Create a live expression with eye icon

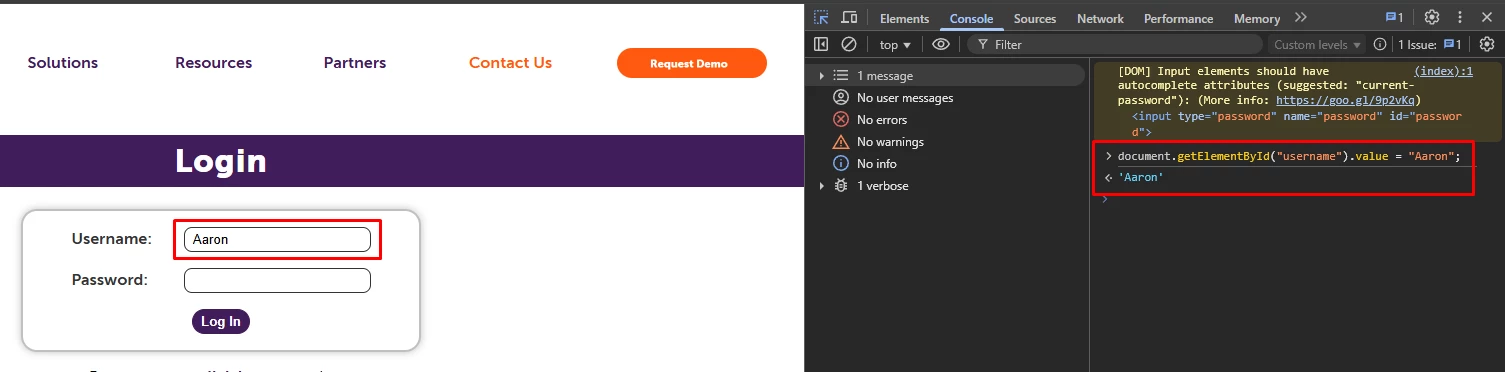pos(940,44)
